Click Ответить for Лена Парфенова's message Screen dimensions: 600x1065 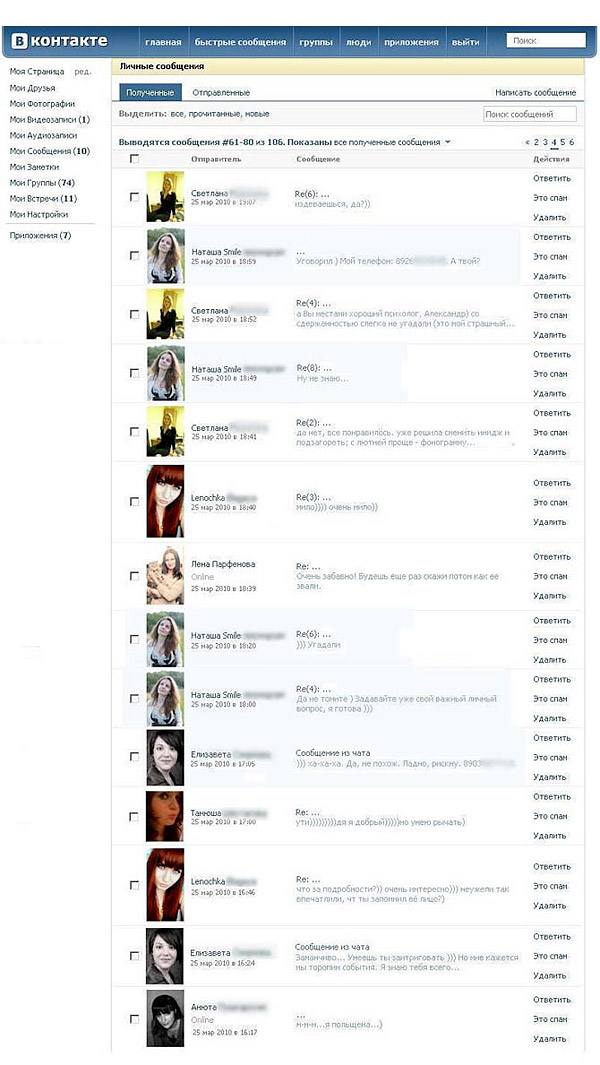552,557
